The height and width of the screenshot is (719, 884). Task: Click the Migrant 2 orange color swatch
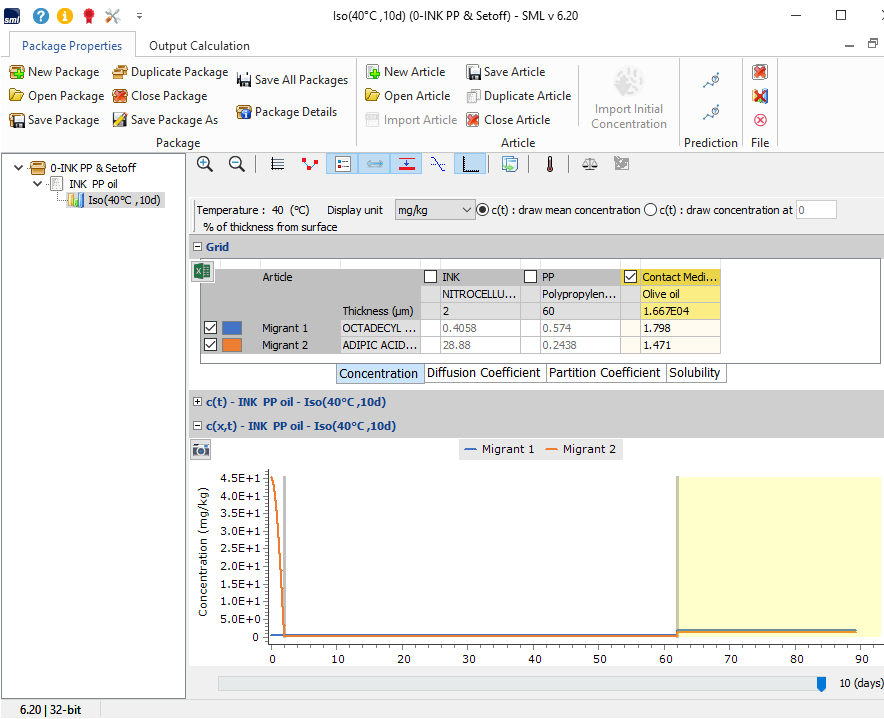pos(232,345)
